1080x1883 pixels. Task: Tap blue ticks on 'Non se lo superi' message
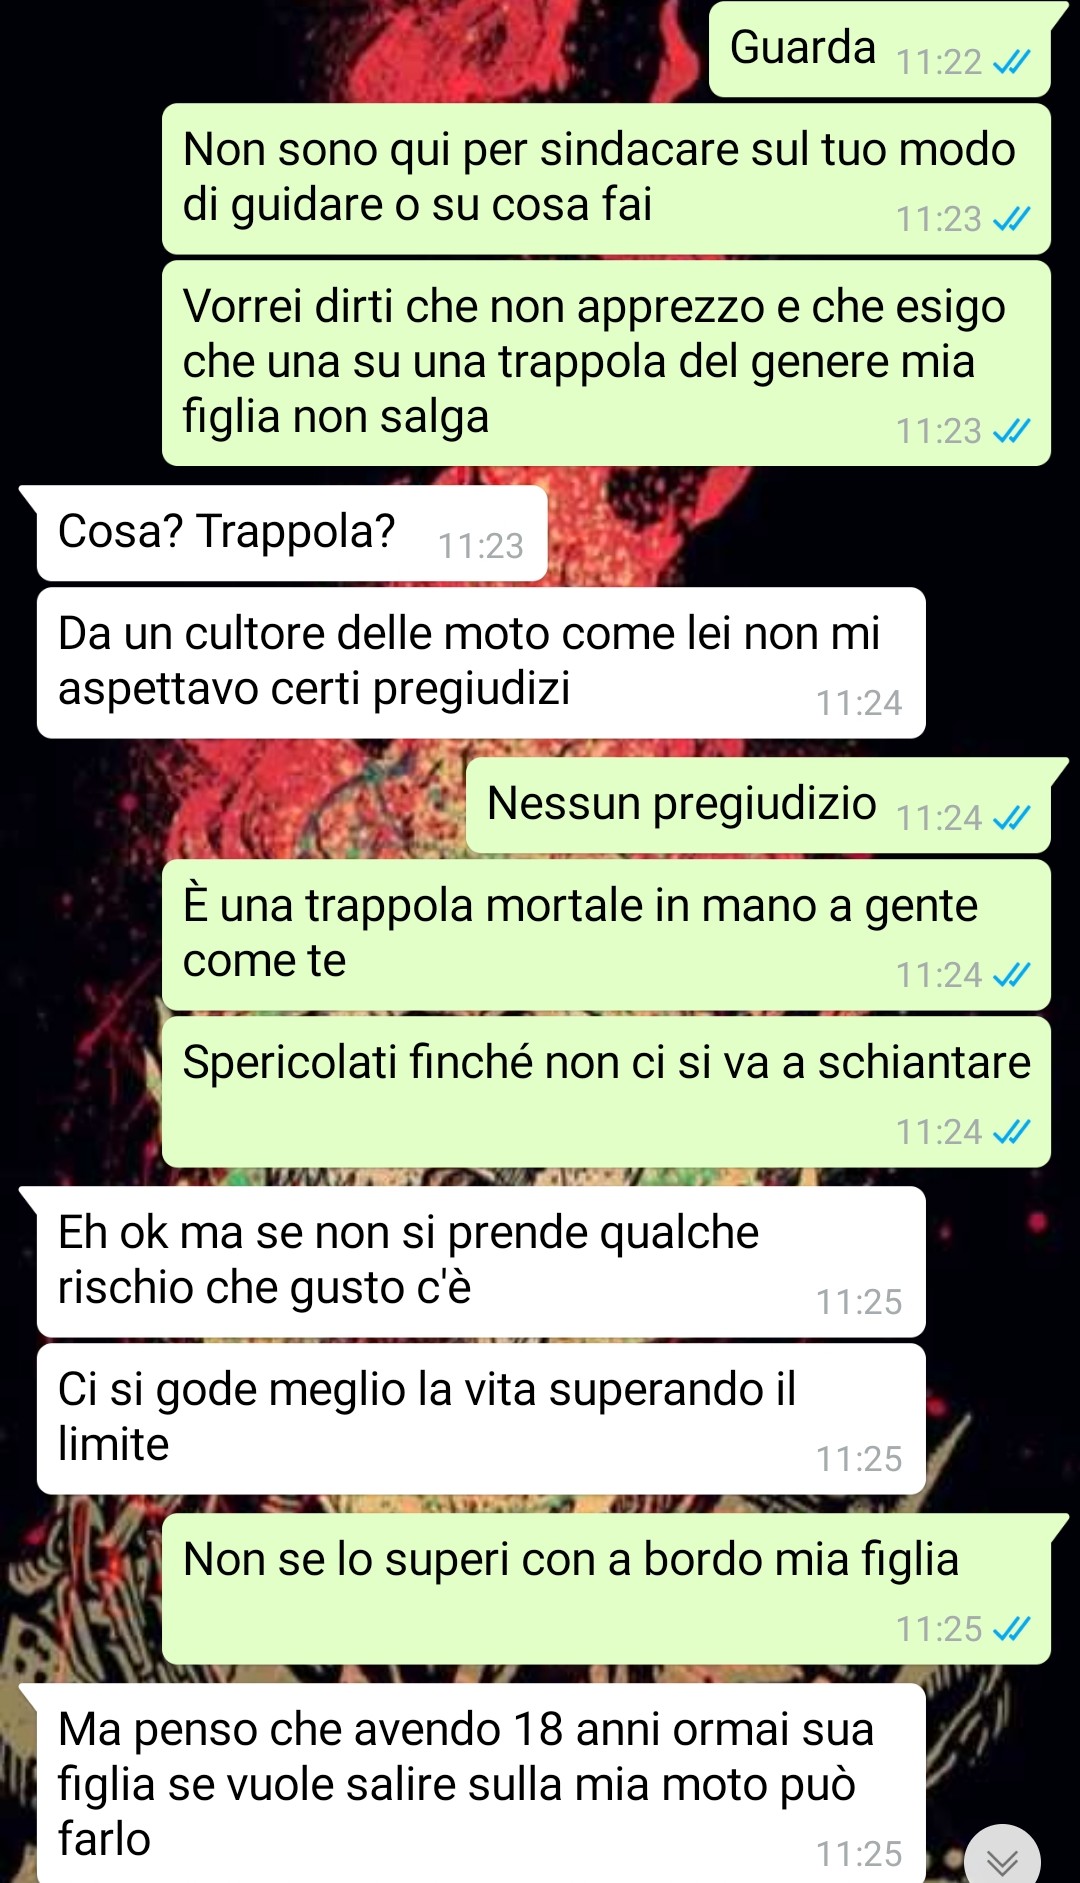click(1011, 1629)
